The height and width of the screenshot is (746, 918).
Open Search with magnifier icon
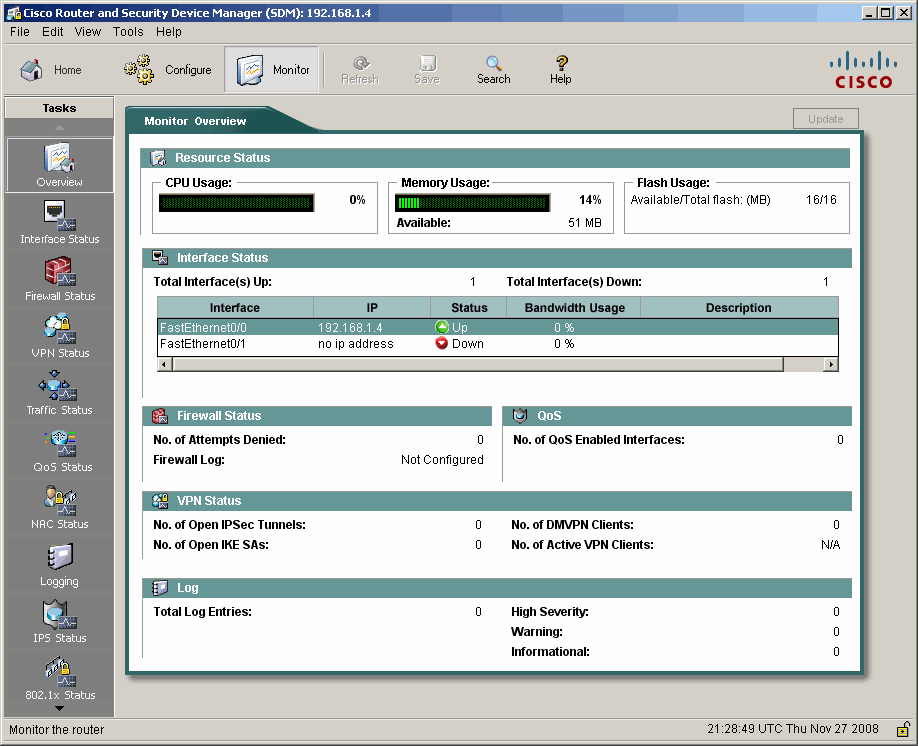(x=494, y=70)
